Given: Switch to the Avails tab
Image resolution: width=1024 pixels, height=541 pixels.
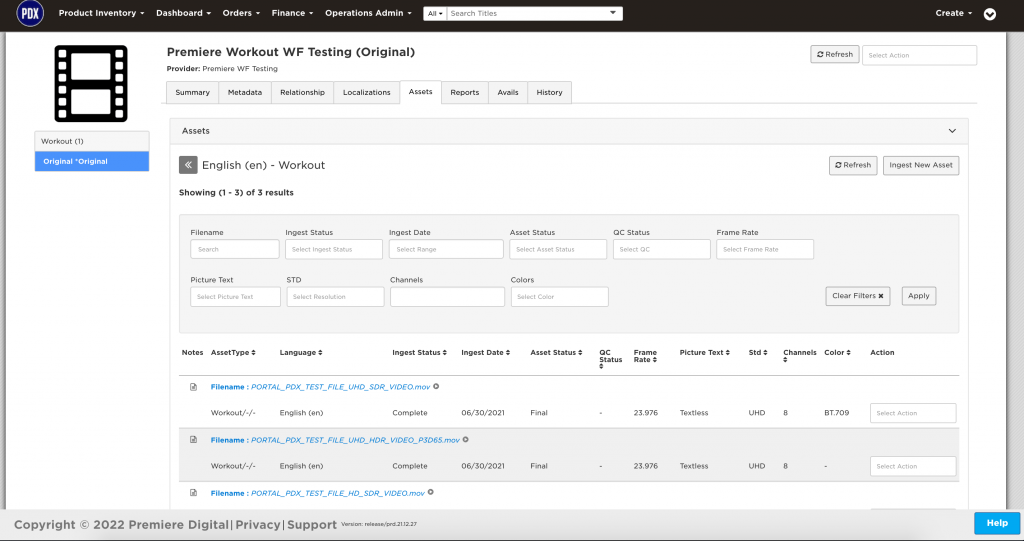Looking at the screenshot, I should [x=508, y=93].
